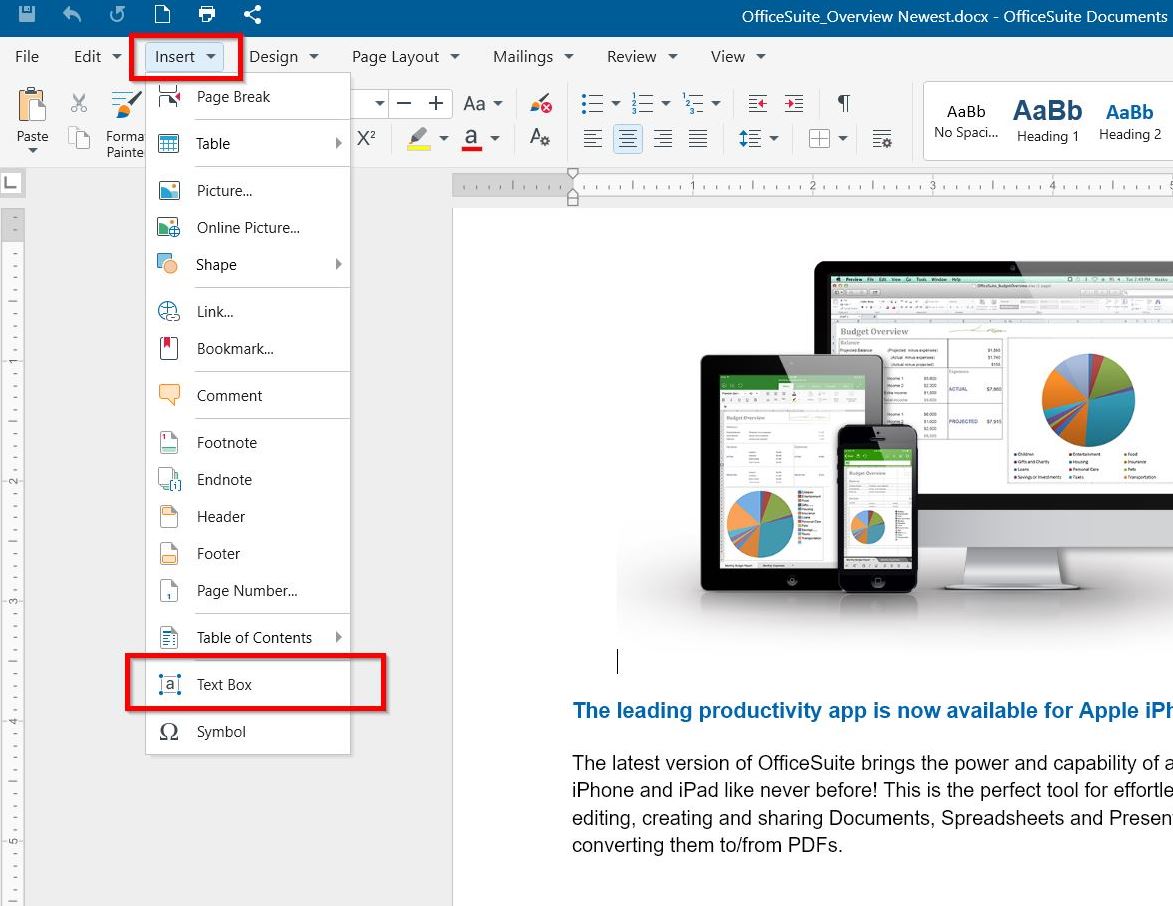Open font color dropdown arrow

[x=494, y=138]
